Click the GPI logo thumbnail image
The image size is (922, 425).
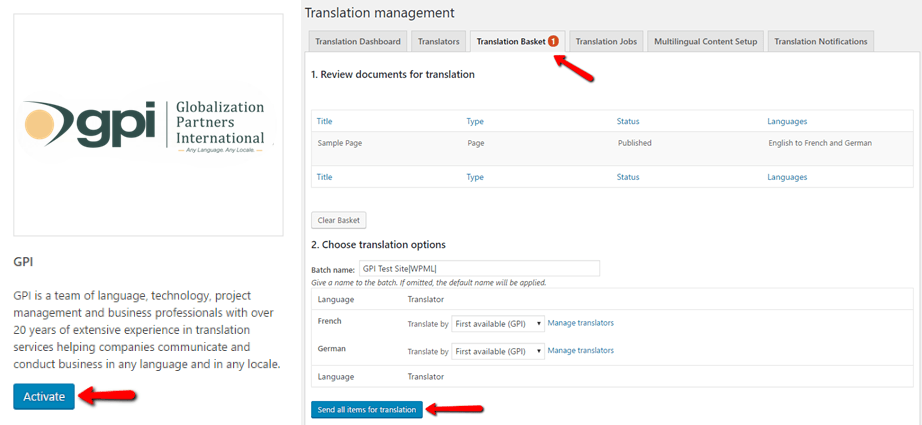tap(148, 125)
